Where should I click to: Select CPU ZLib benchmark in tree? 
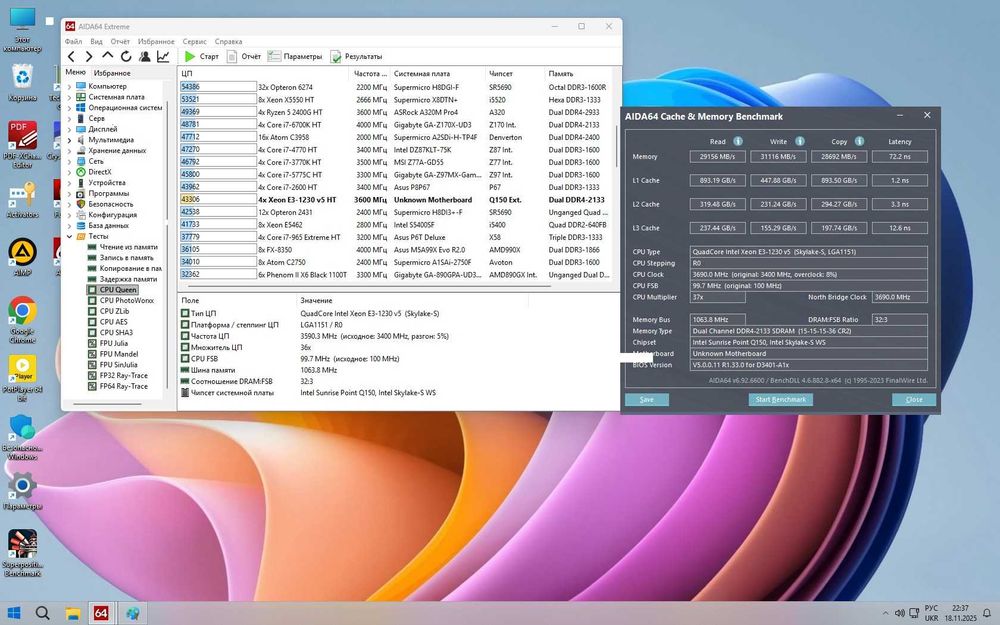108,311
